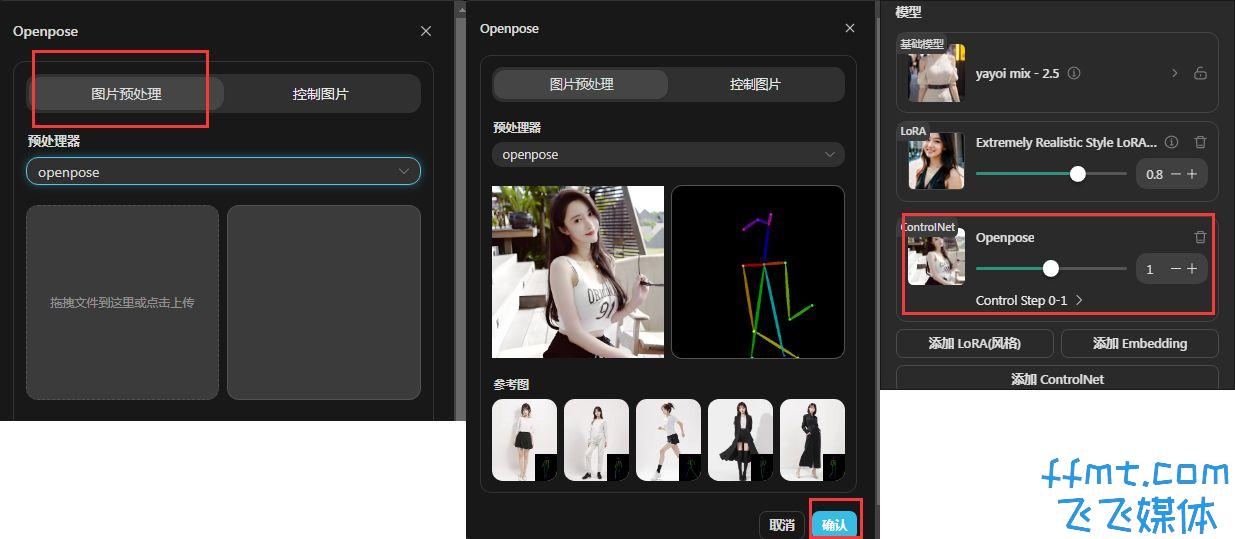Click the LoRA weight value 0.8
Image resolution: width=1235 pixels, height=539 pixels.
(x=1154, y=174)
